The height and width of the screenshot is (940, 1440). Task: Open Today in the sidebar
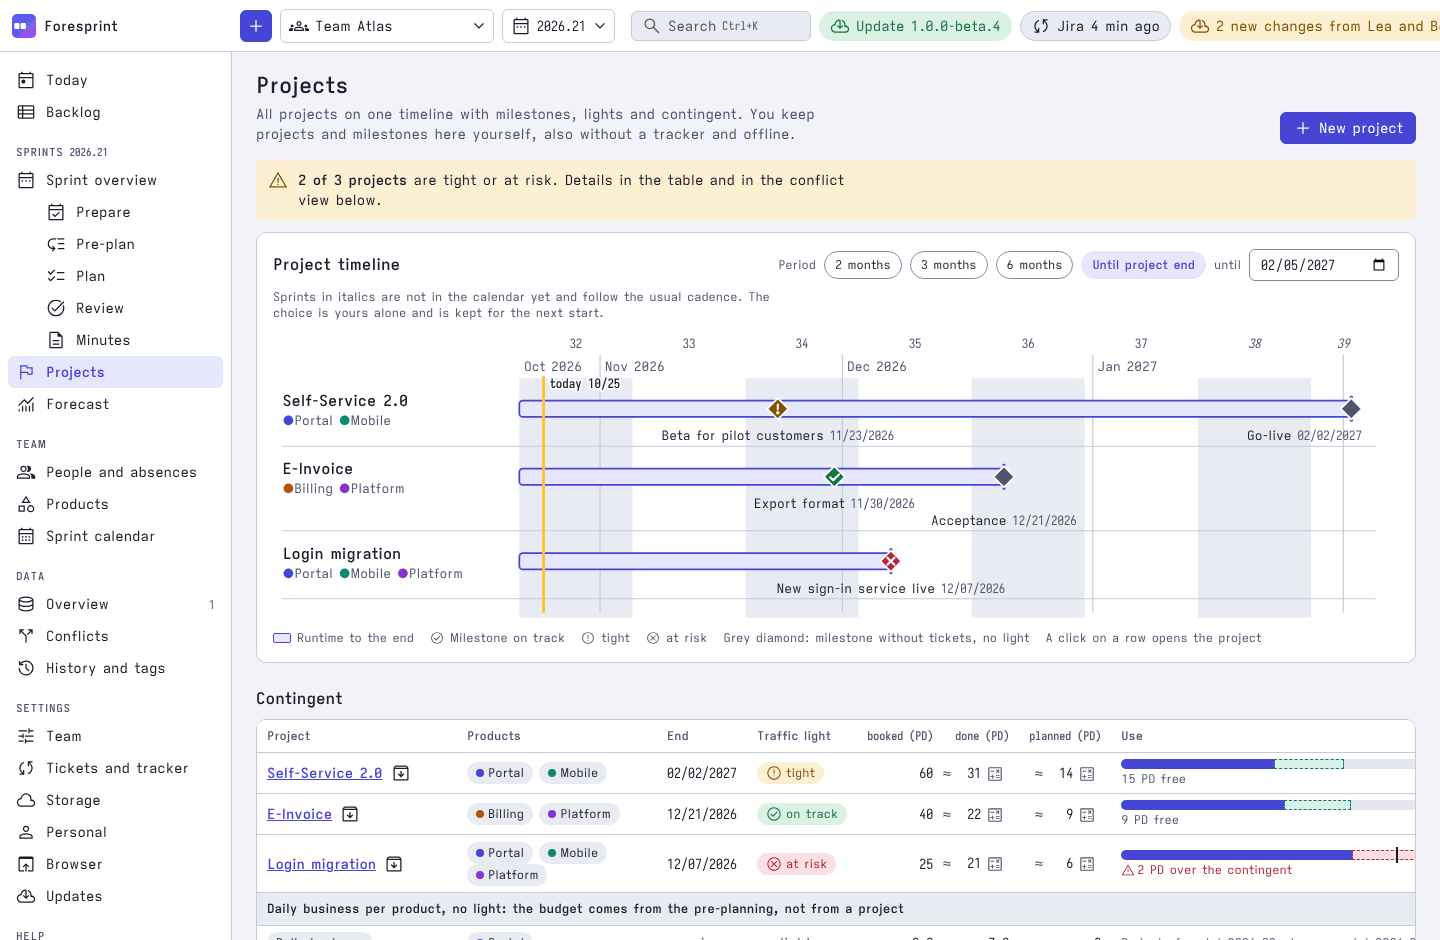click(x=115, y=80)
